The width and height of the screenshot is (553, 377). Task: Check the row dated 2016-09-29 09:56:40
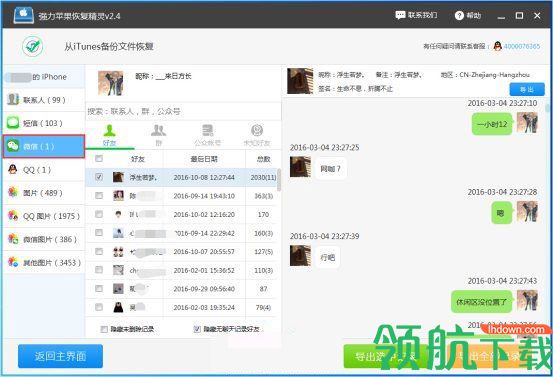click(99, 288)
